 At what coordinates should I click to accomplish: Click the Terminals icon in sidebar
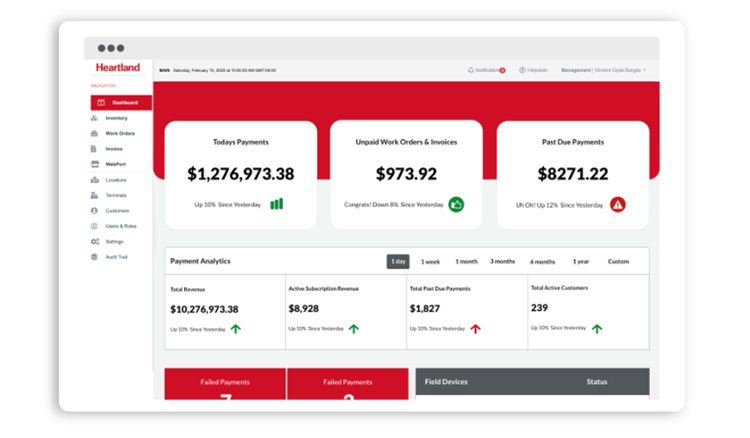coord(95,195)
